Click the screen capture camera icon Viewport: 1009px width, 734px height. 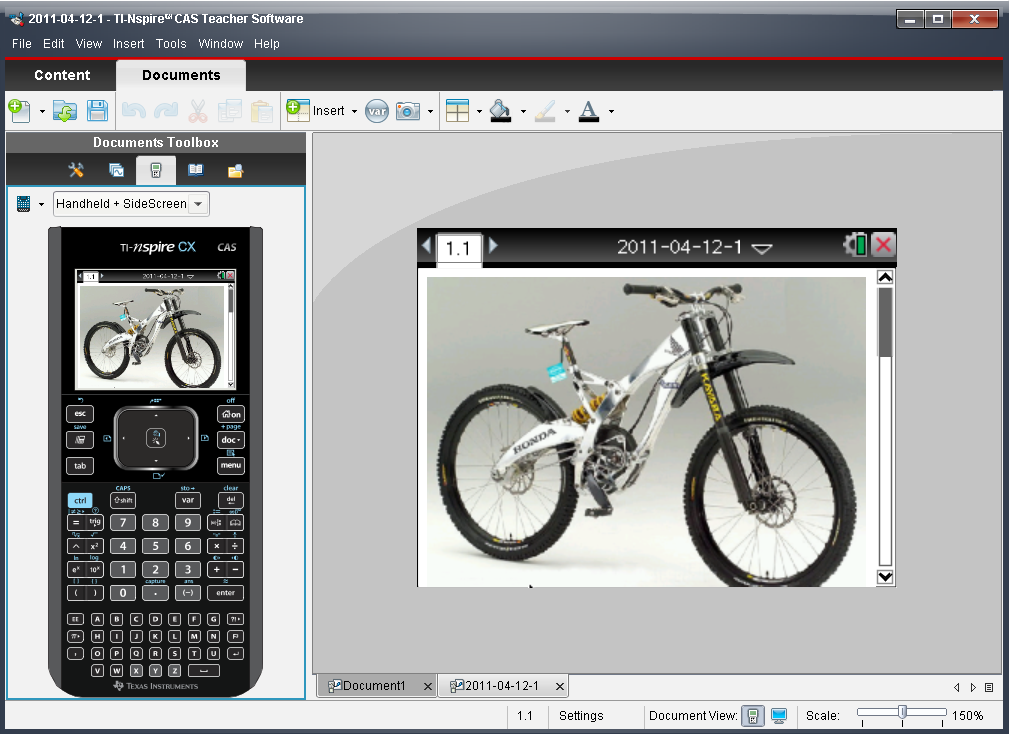(408, 111)
